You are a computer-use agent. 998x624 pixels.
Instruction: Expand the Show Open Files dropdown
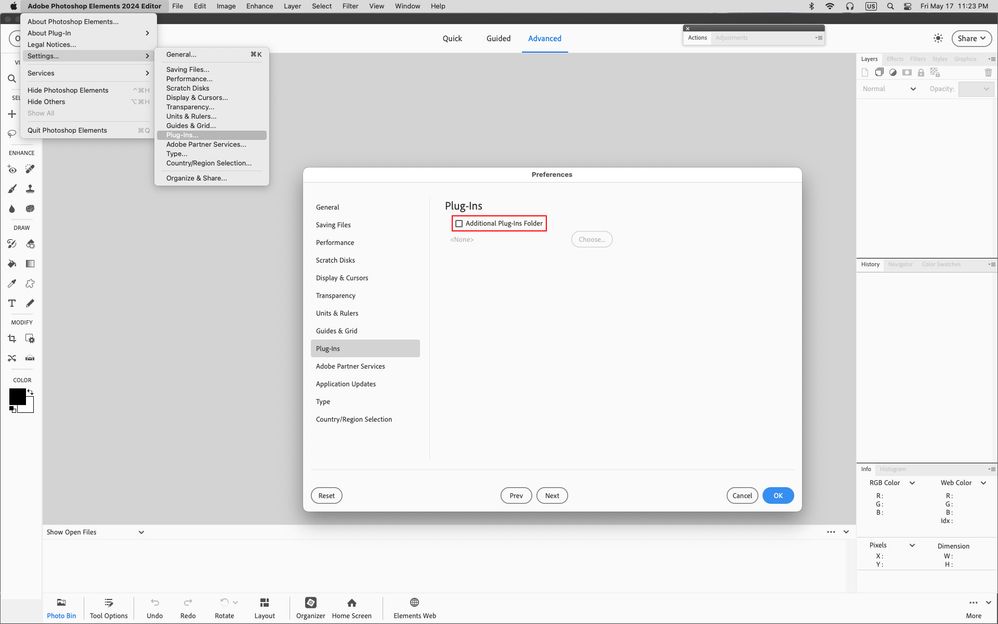click(x=95, y=532)
